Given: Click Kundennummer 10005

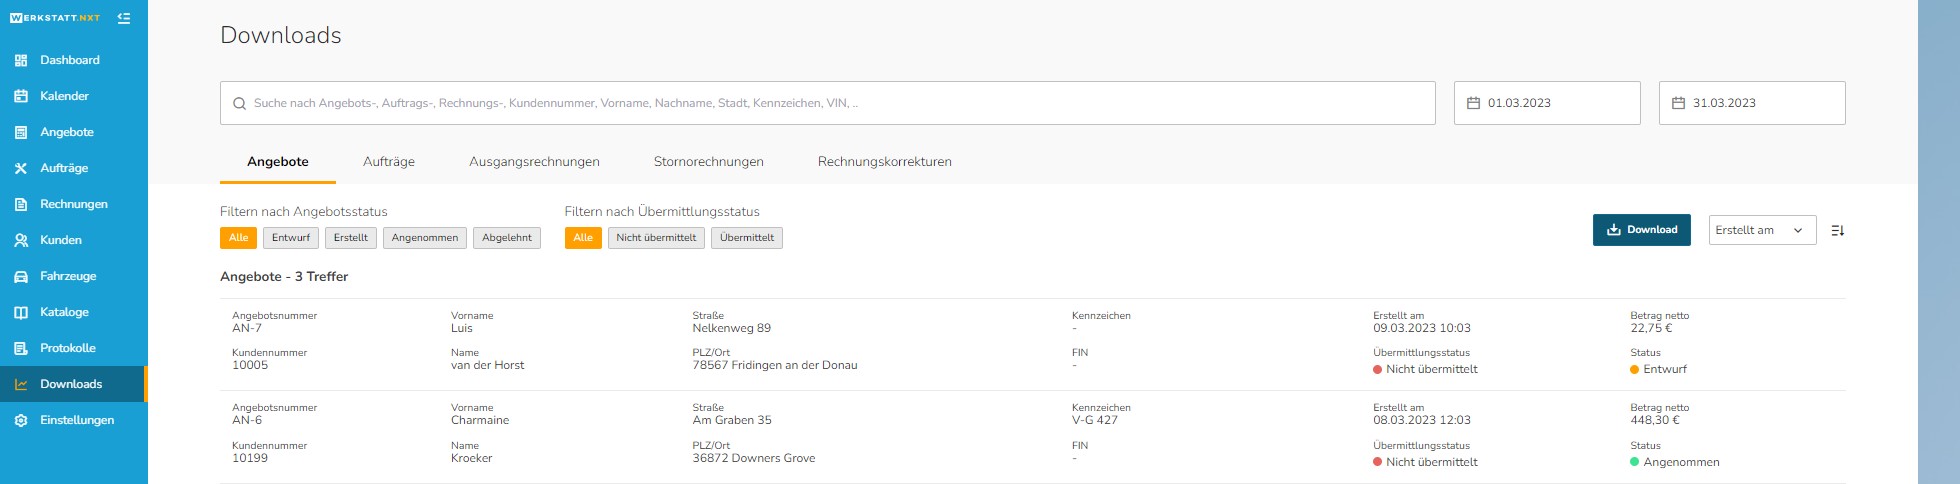Looking at the screenshot, I should point(250,366).
